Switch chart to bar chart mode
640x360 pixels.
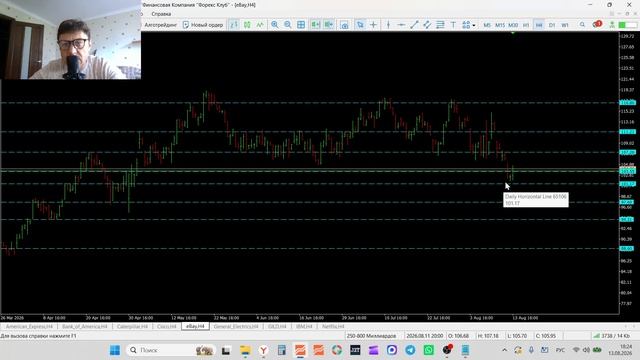click(234, 25)
